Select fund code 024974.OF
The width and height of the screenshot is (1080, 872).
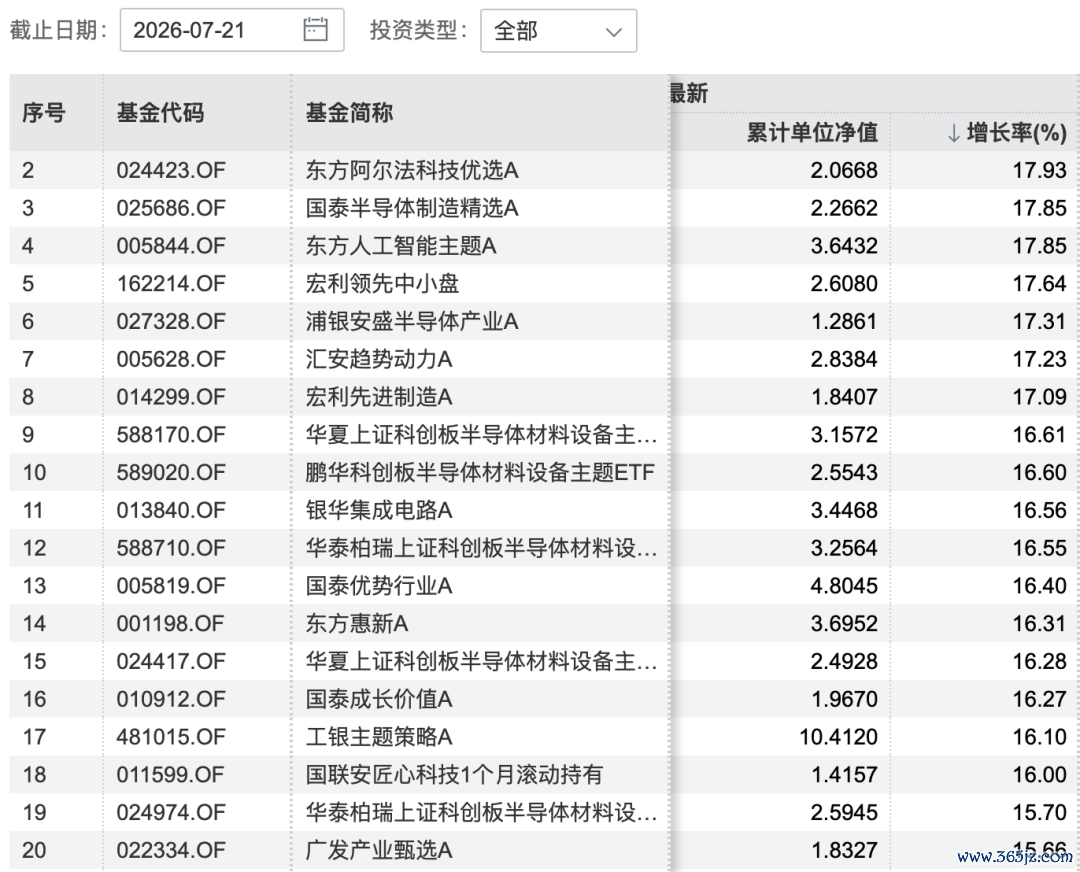click(171, 813)
